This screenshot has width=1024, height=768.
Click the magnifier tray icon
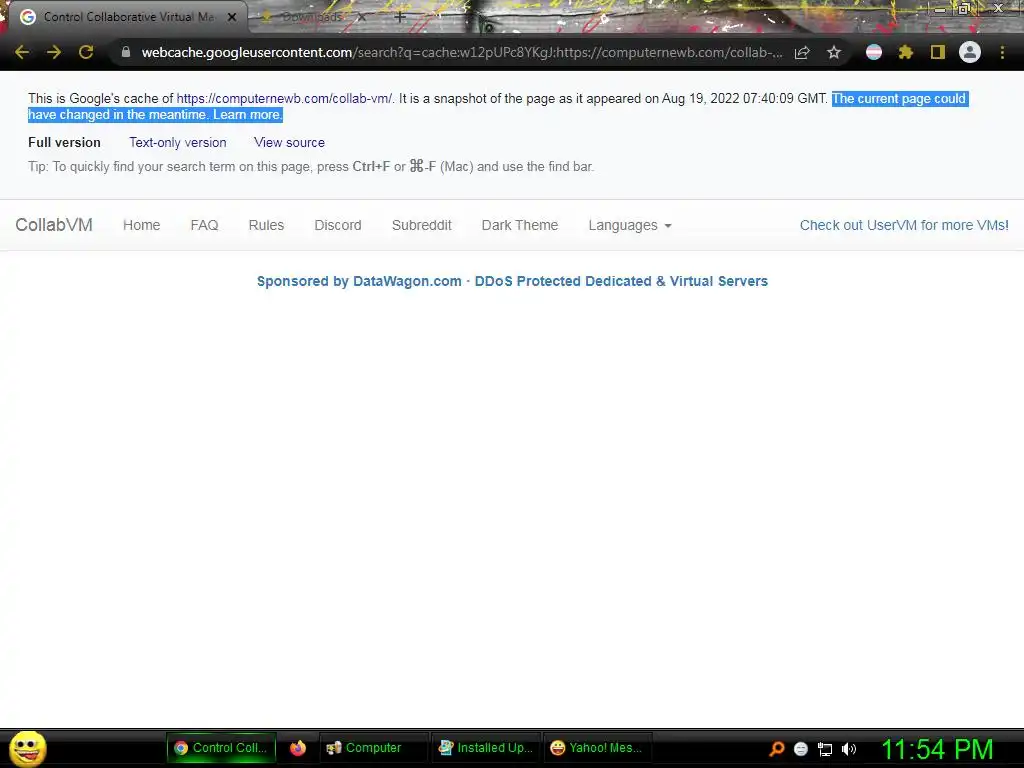[777, 749]
